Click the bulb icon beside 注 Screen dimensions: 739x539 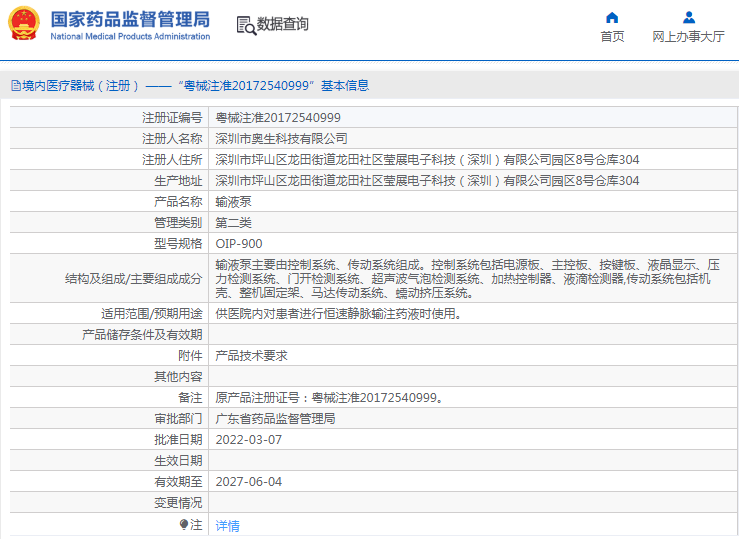[x=184, y=524]
